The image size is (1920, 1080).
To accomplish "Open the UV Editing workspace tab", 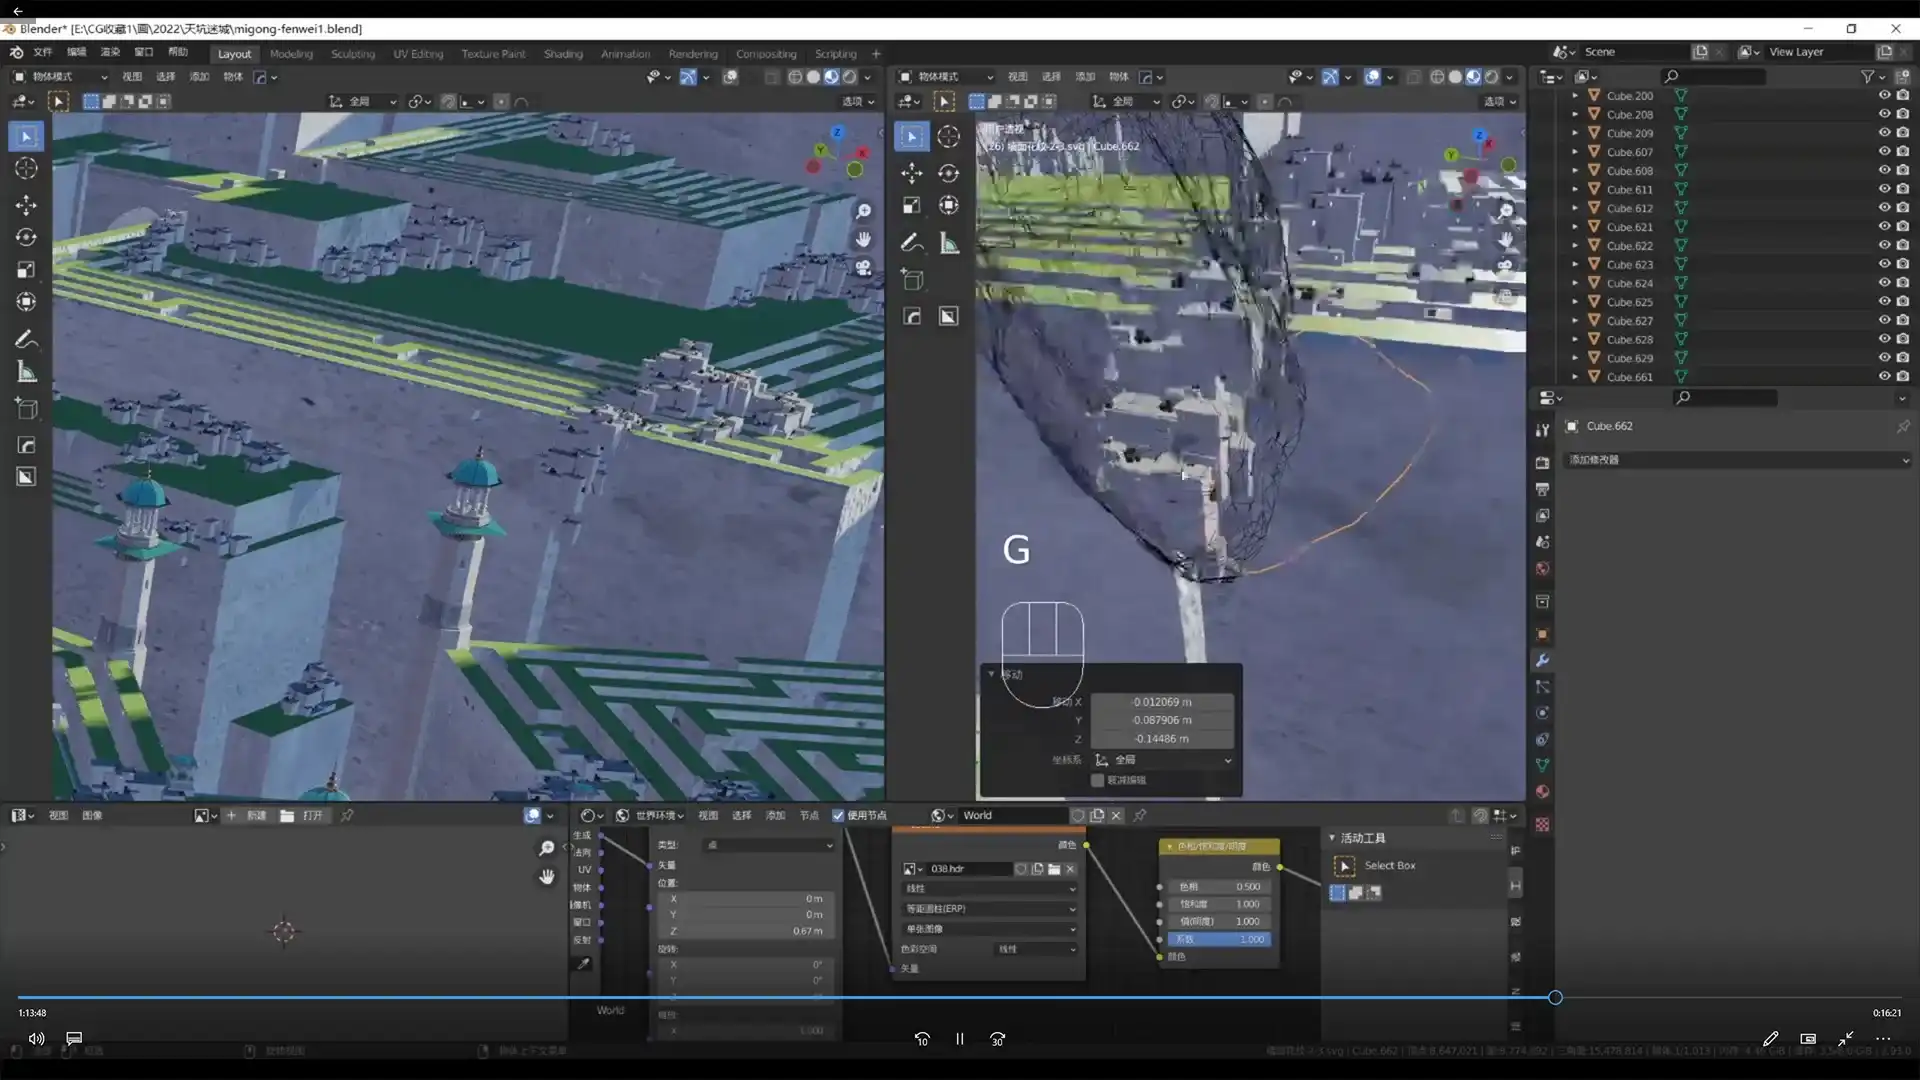I will pyautogui.click(x=417, y=54).
